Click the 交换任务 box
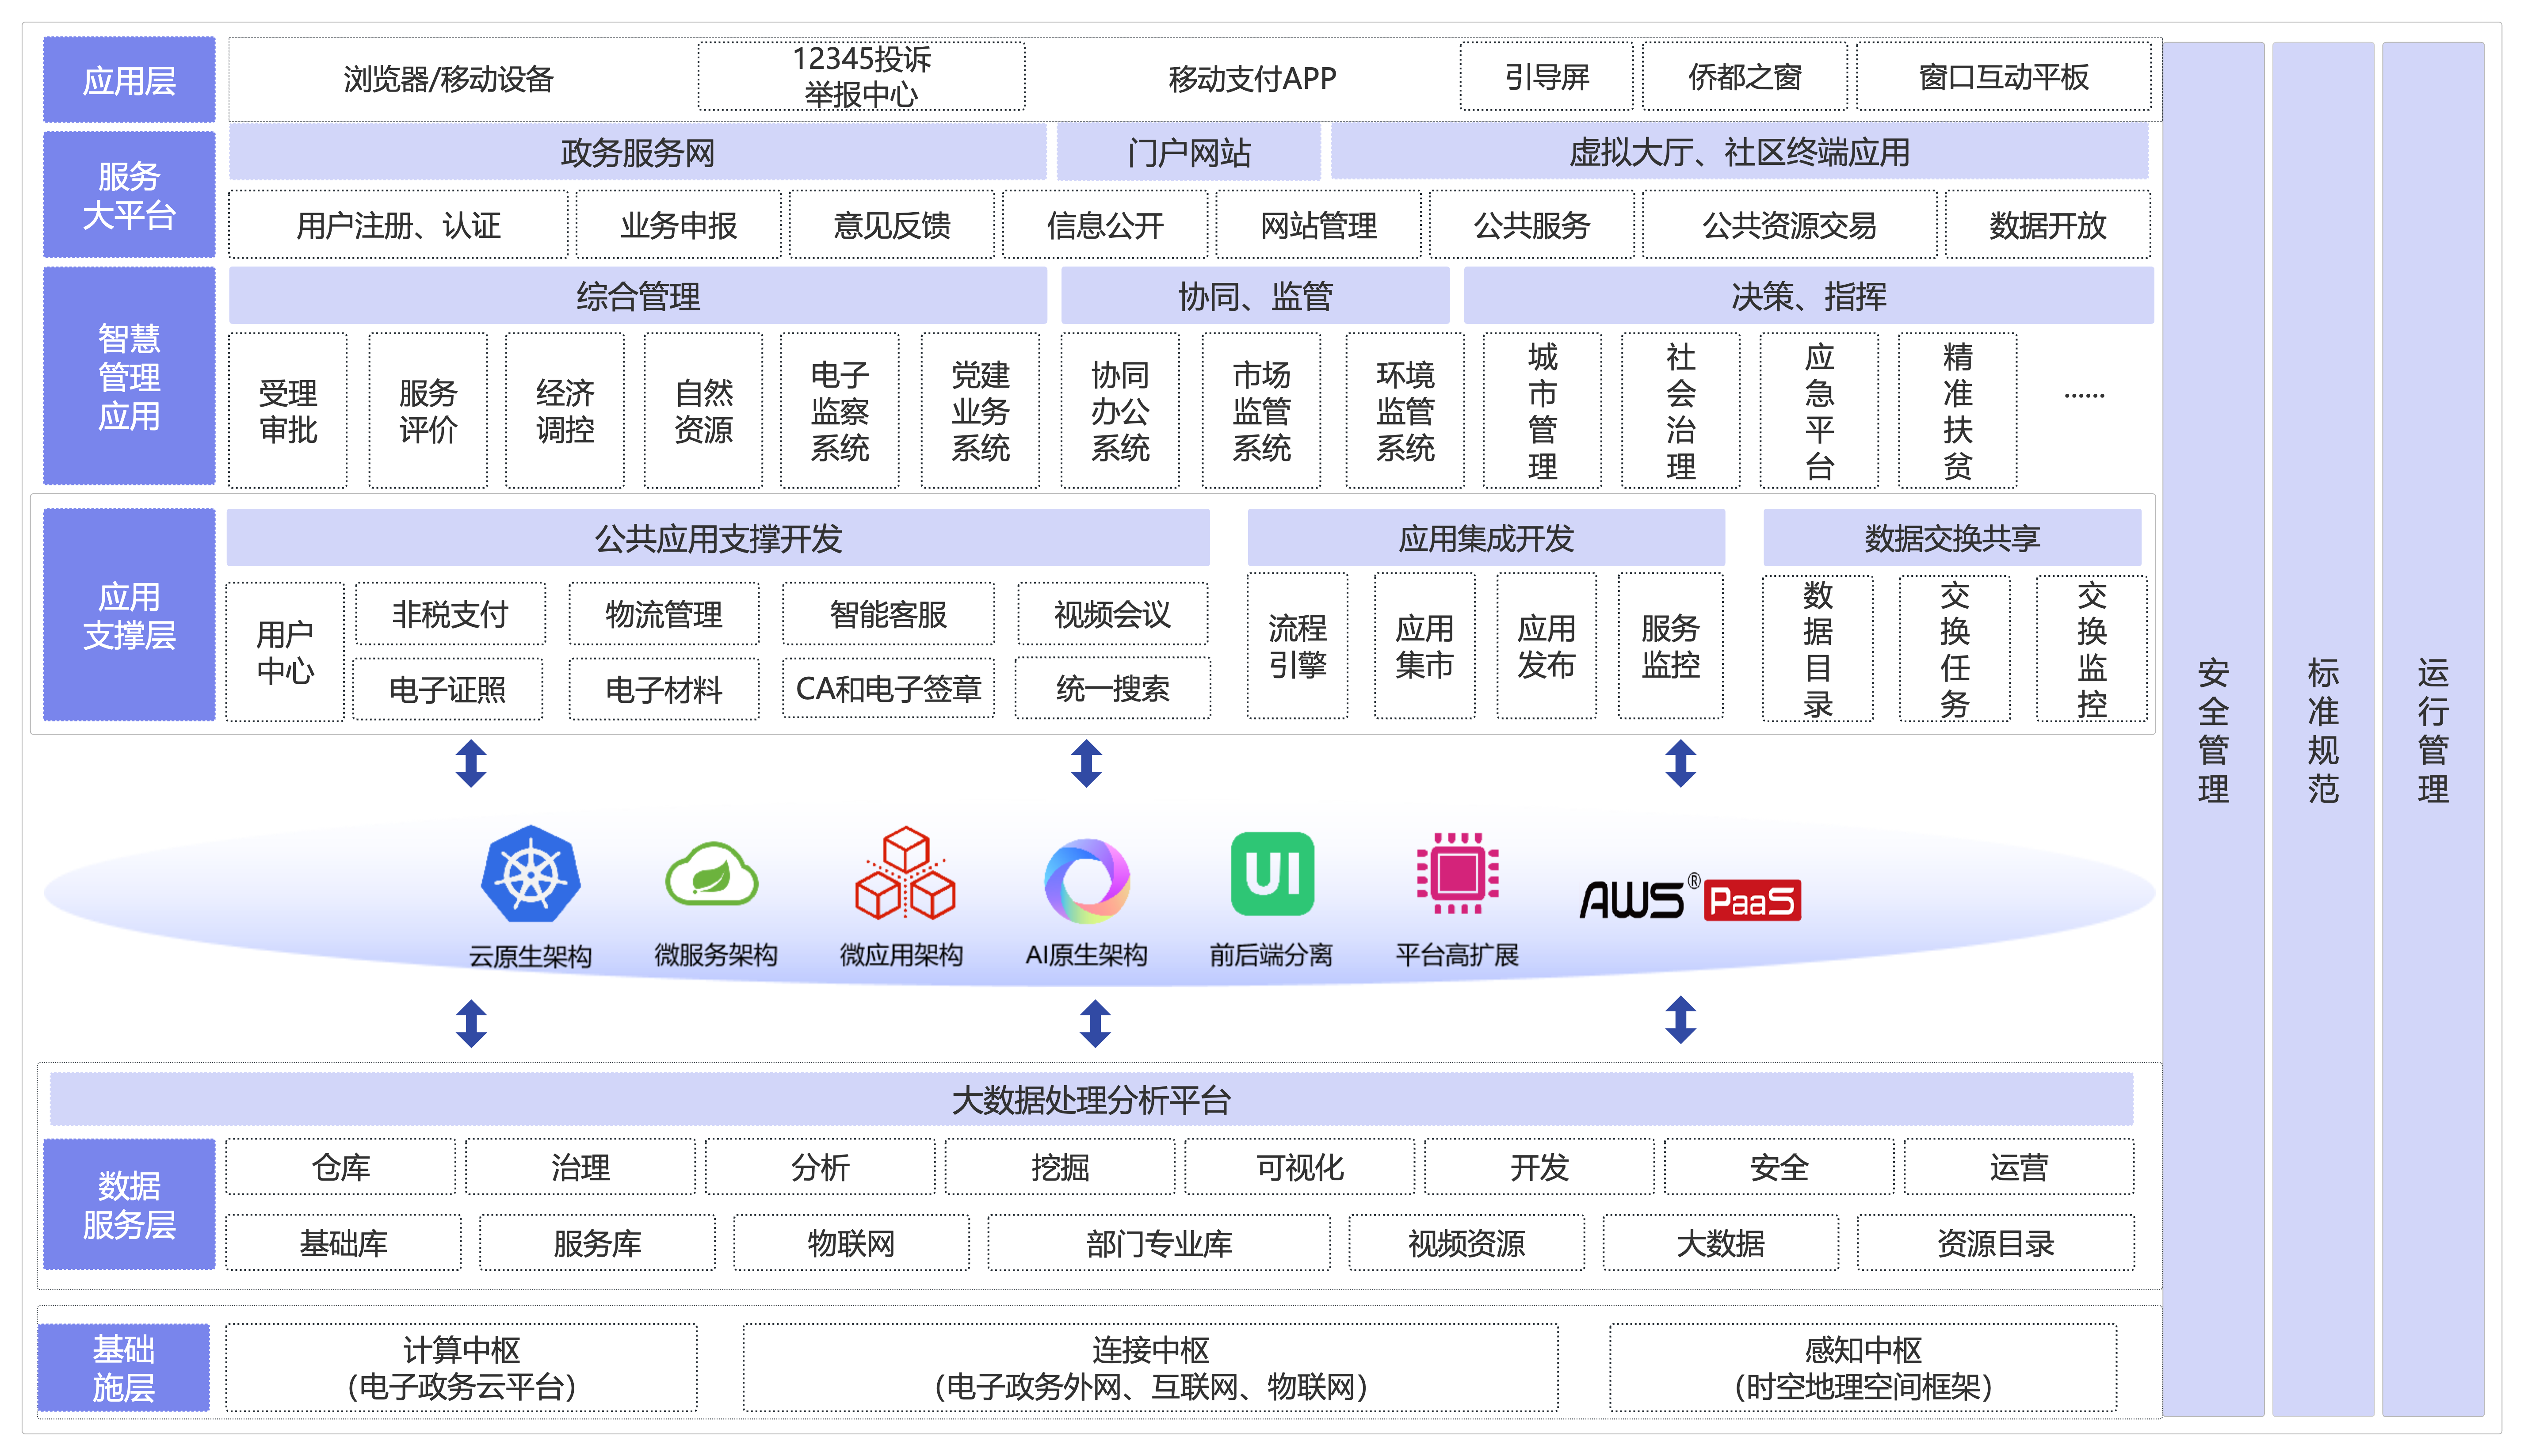Image resolution: width=2524 pixels, height=1456 pixels. pyautogui.click(x=1954, y=649)
